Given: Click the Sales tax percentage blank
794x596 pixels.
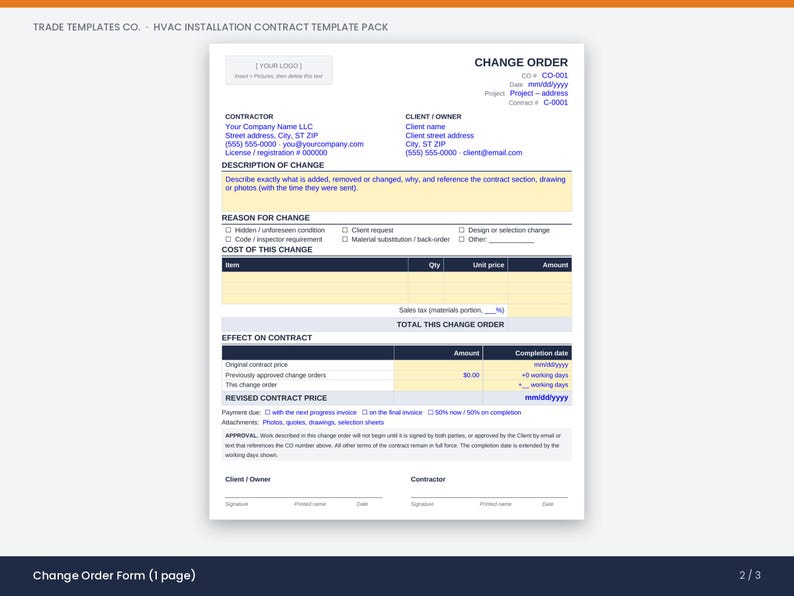Looking at the screenshot, I should 490,310.
